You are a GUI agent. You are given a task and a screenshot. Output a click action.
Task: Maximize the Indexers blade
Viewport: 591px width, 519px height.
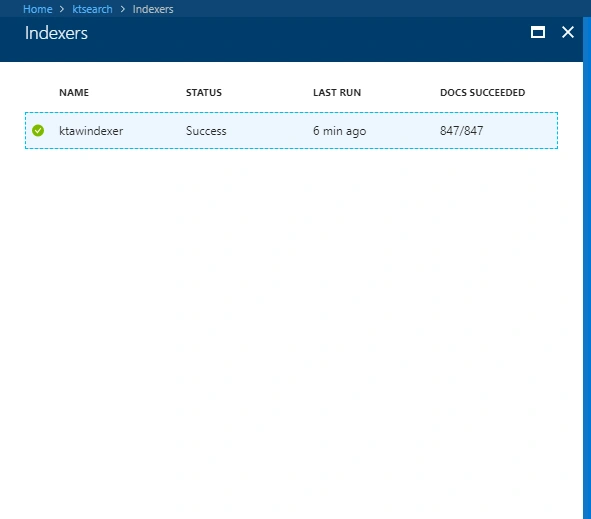click(x=537, y=32)
